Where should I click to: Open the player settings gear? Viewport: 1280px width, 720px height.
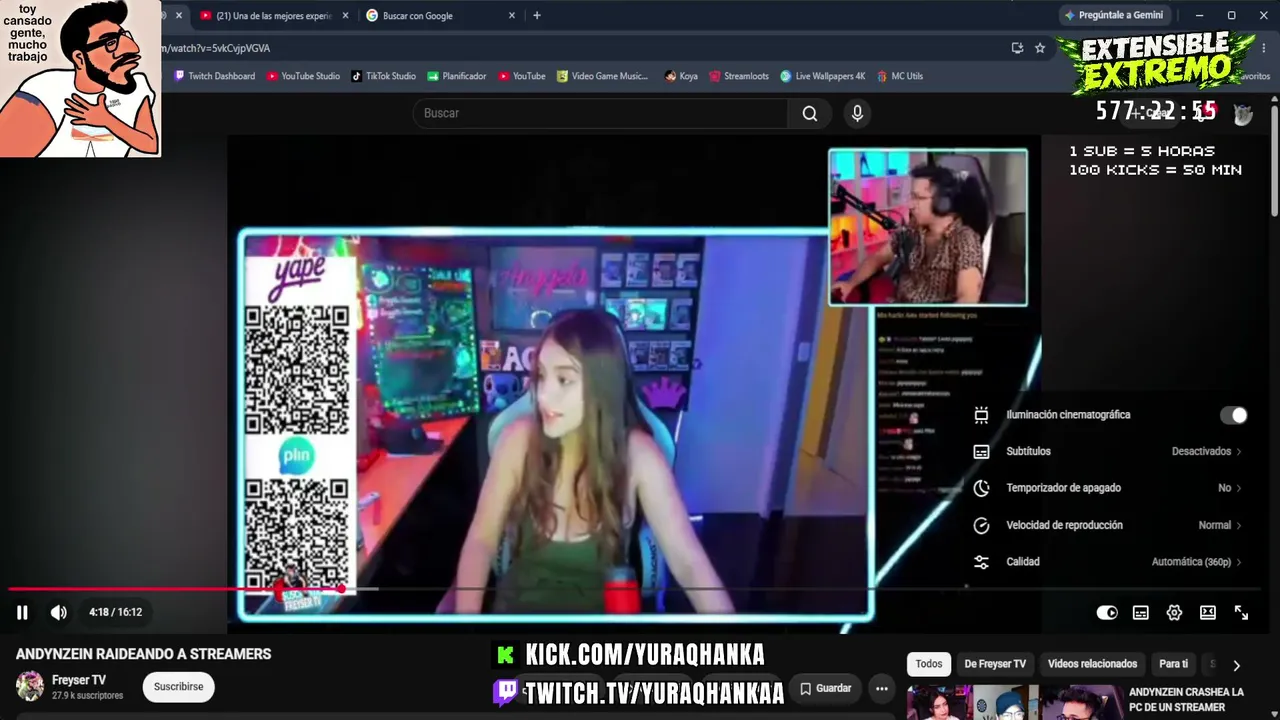1174,613
